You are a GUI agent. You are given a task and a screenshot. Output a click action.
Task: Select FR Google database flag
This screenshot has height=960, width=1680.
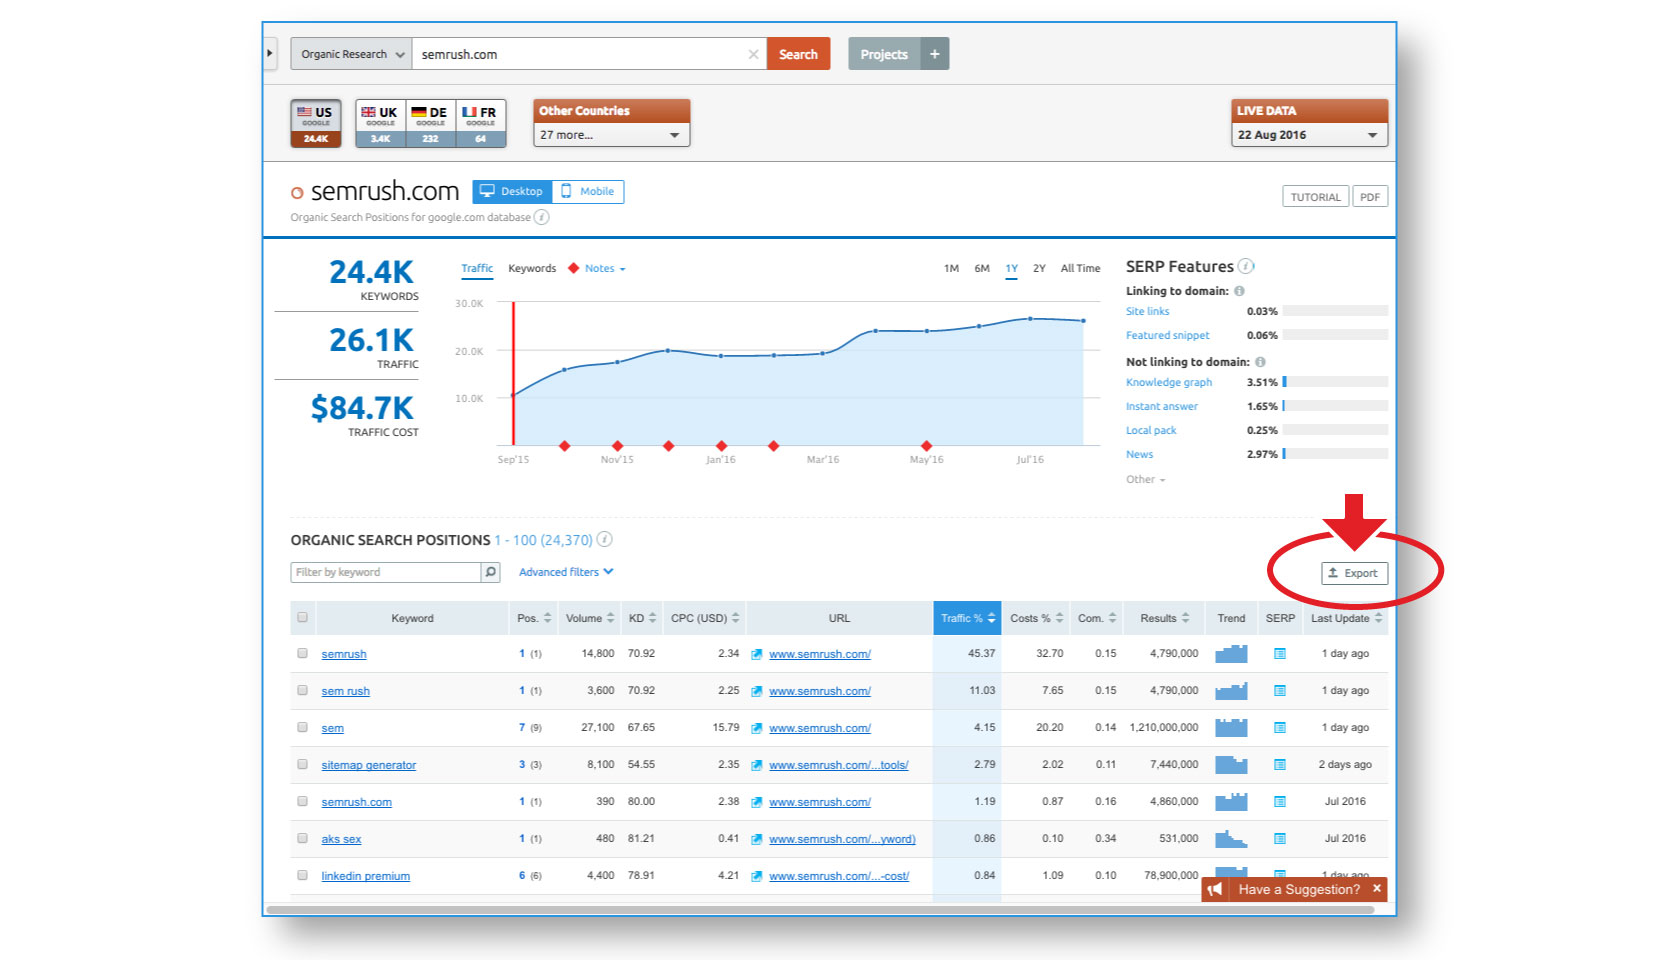(x=480, y=123)
